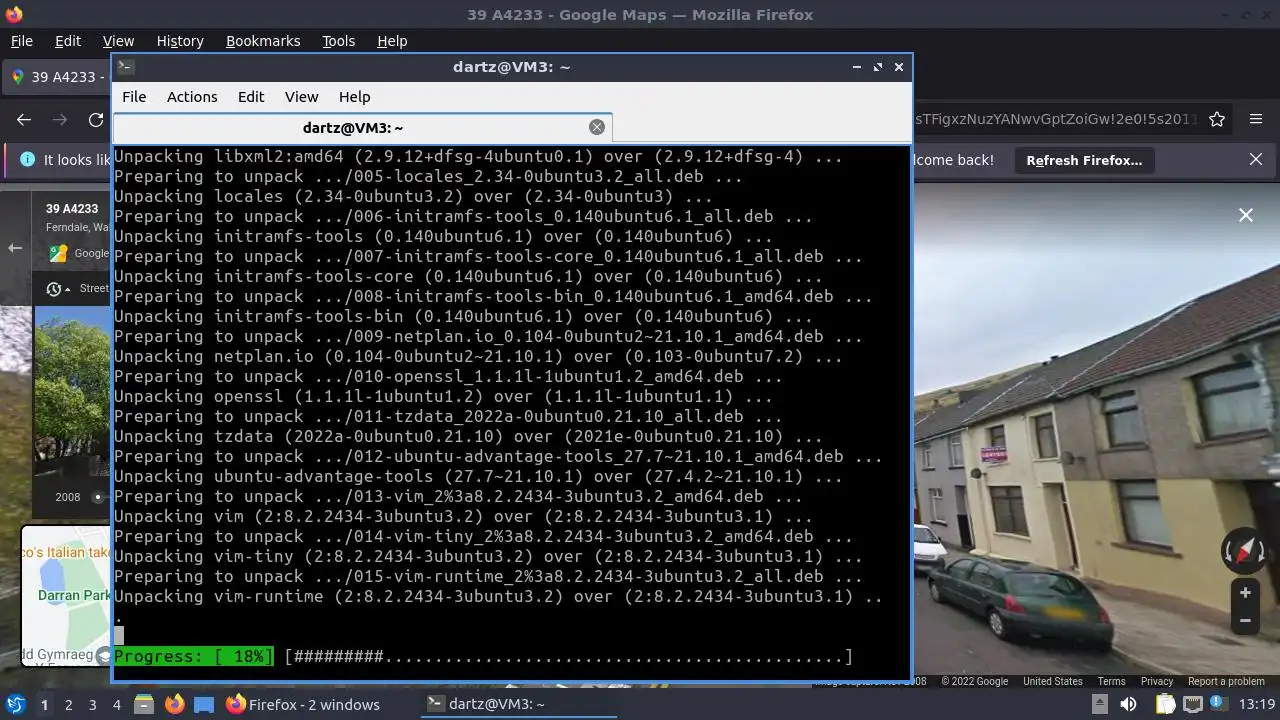1280x720 pixels.
Task: Go back using Google Maps arrow
Action: [15, 248]
